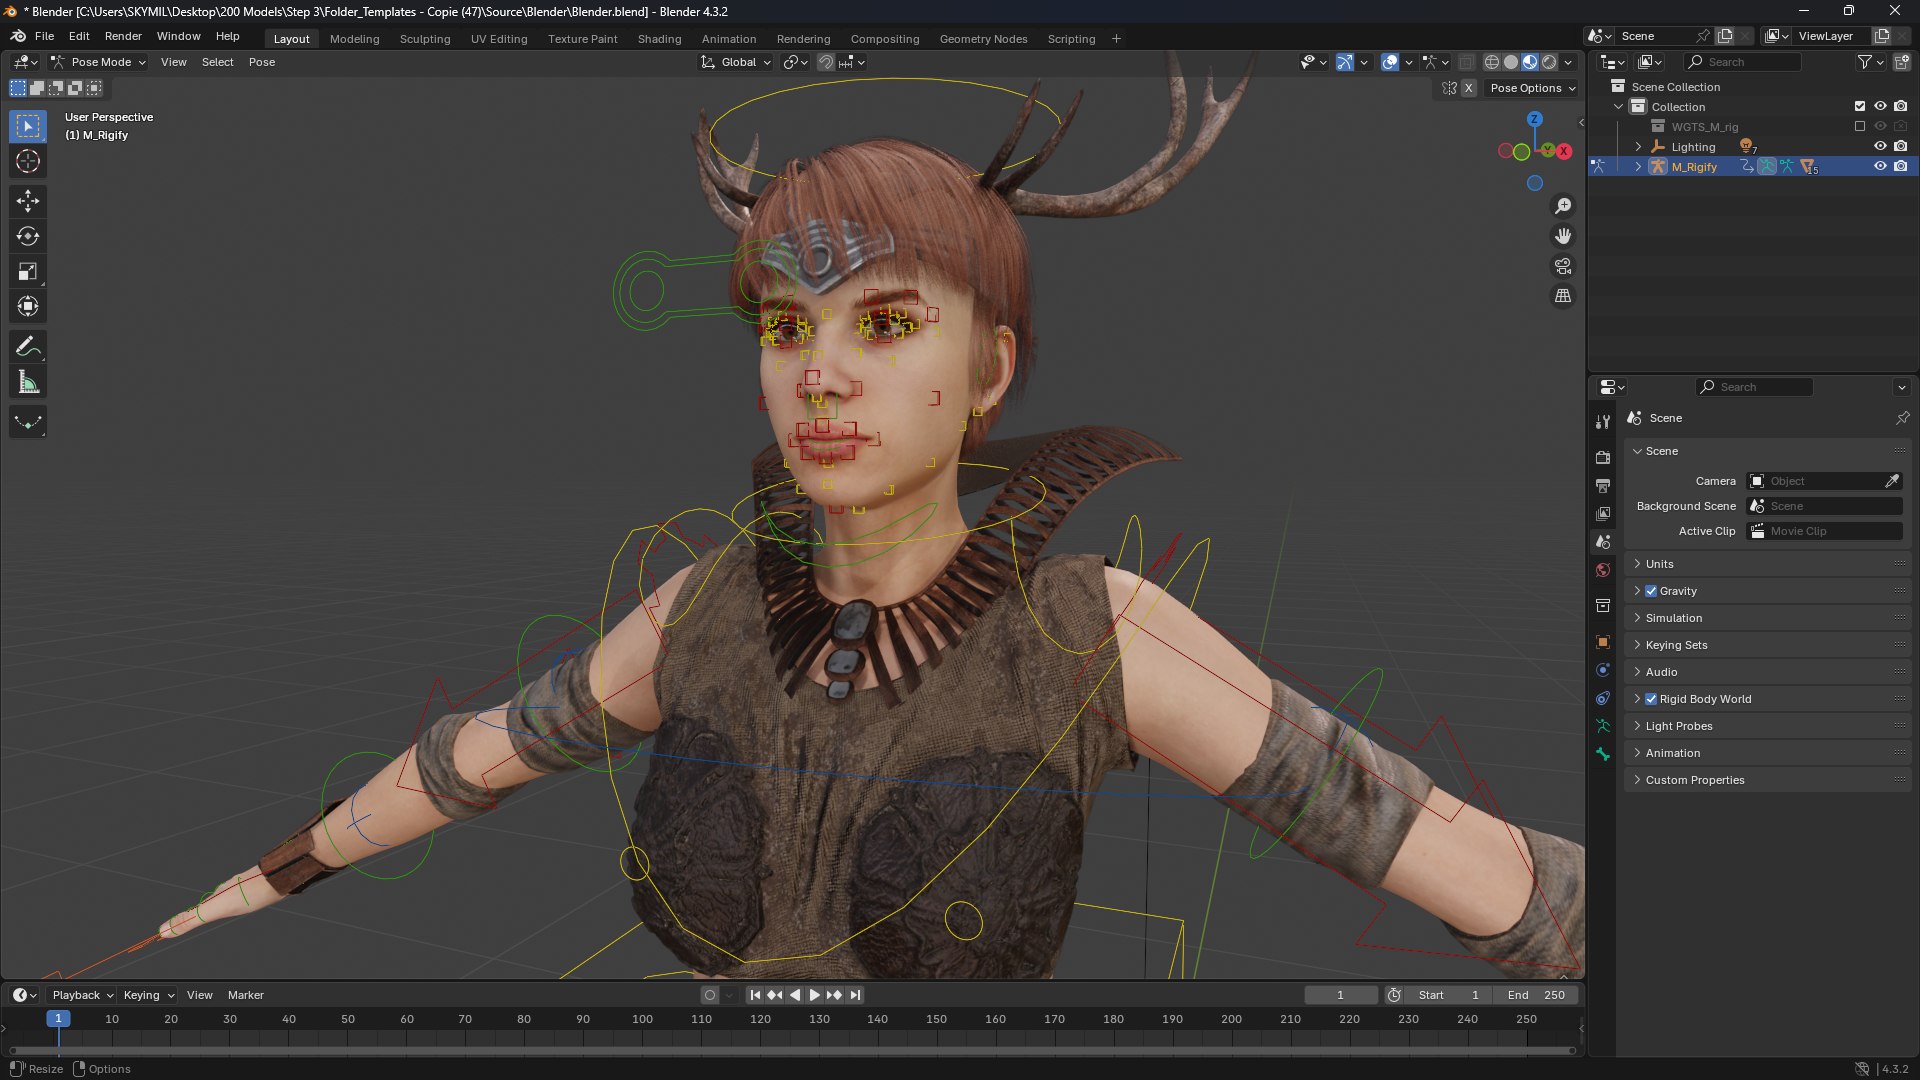Open the outliner filter dropdown

pyautogui.click(x=1870, y=62)
